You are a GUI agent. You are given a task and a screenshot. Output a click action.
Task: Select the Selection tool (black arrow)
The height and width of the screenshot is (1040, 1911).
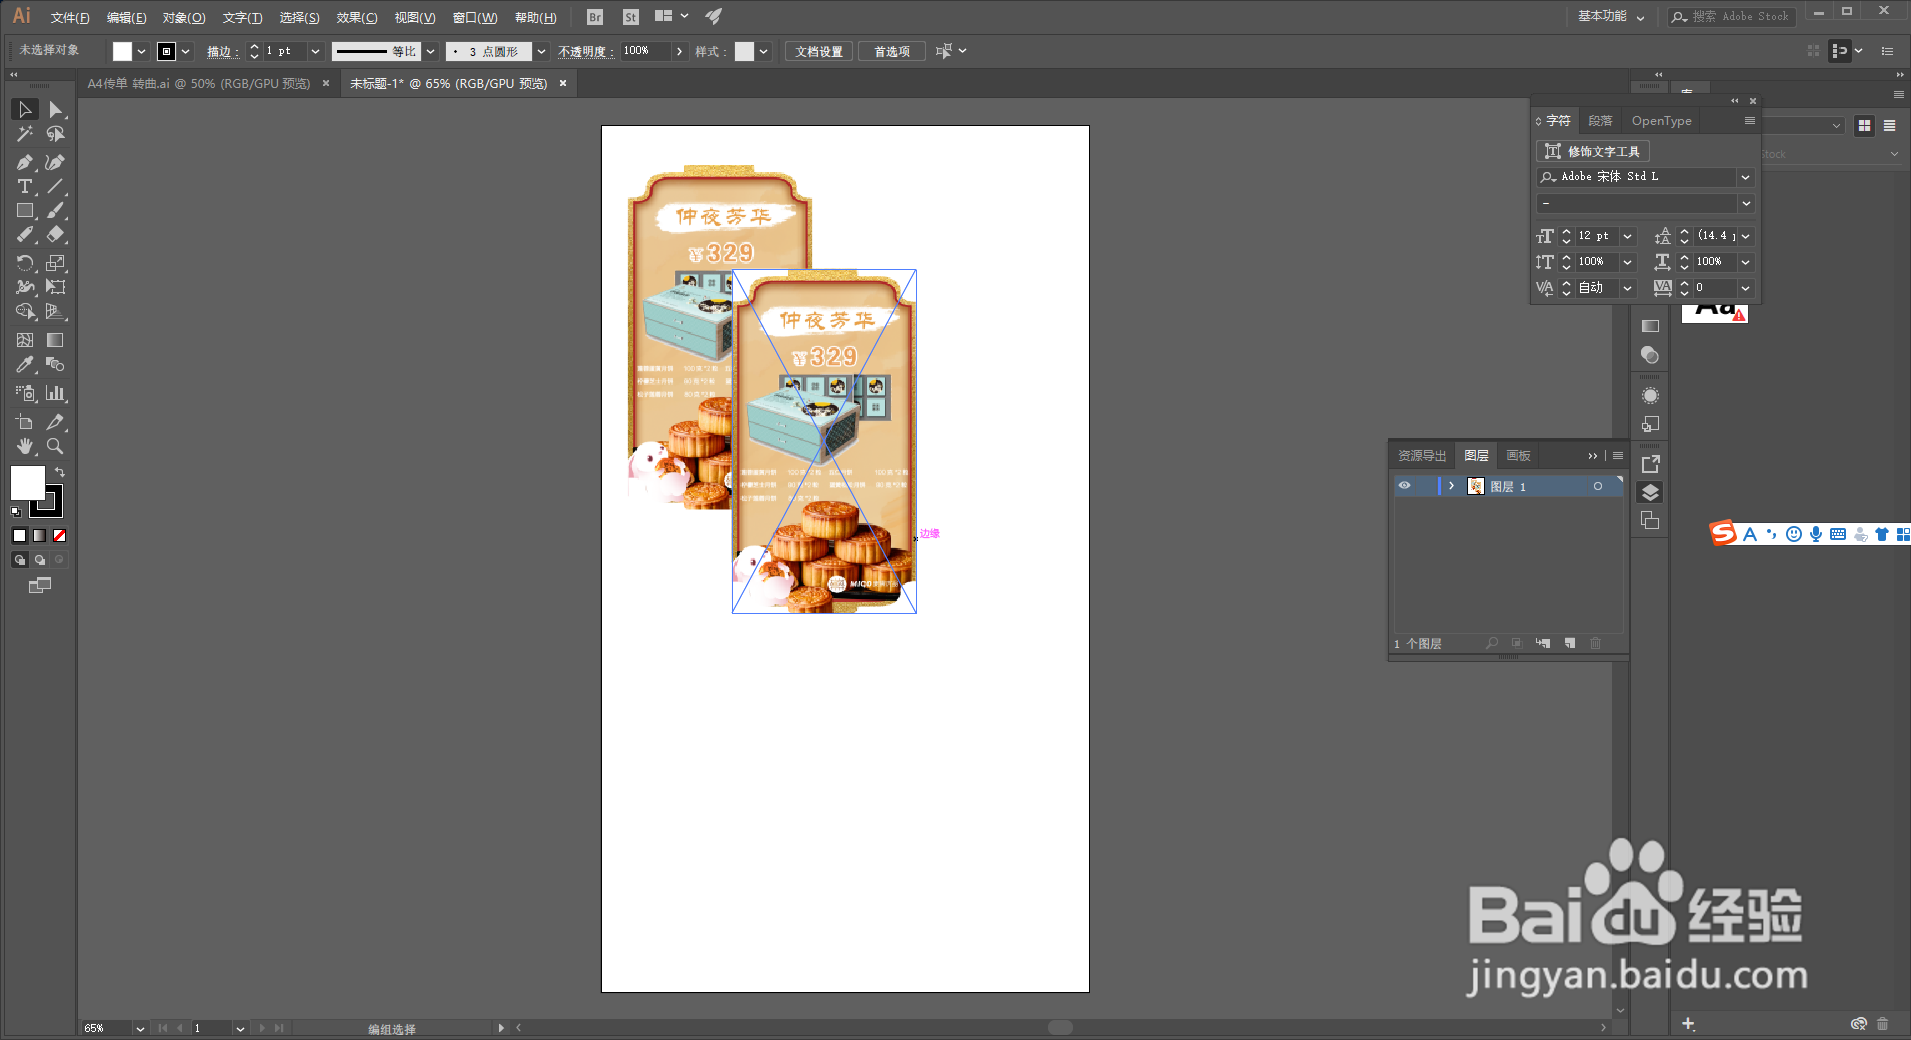[25, 109]
